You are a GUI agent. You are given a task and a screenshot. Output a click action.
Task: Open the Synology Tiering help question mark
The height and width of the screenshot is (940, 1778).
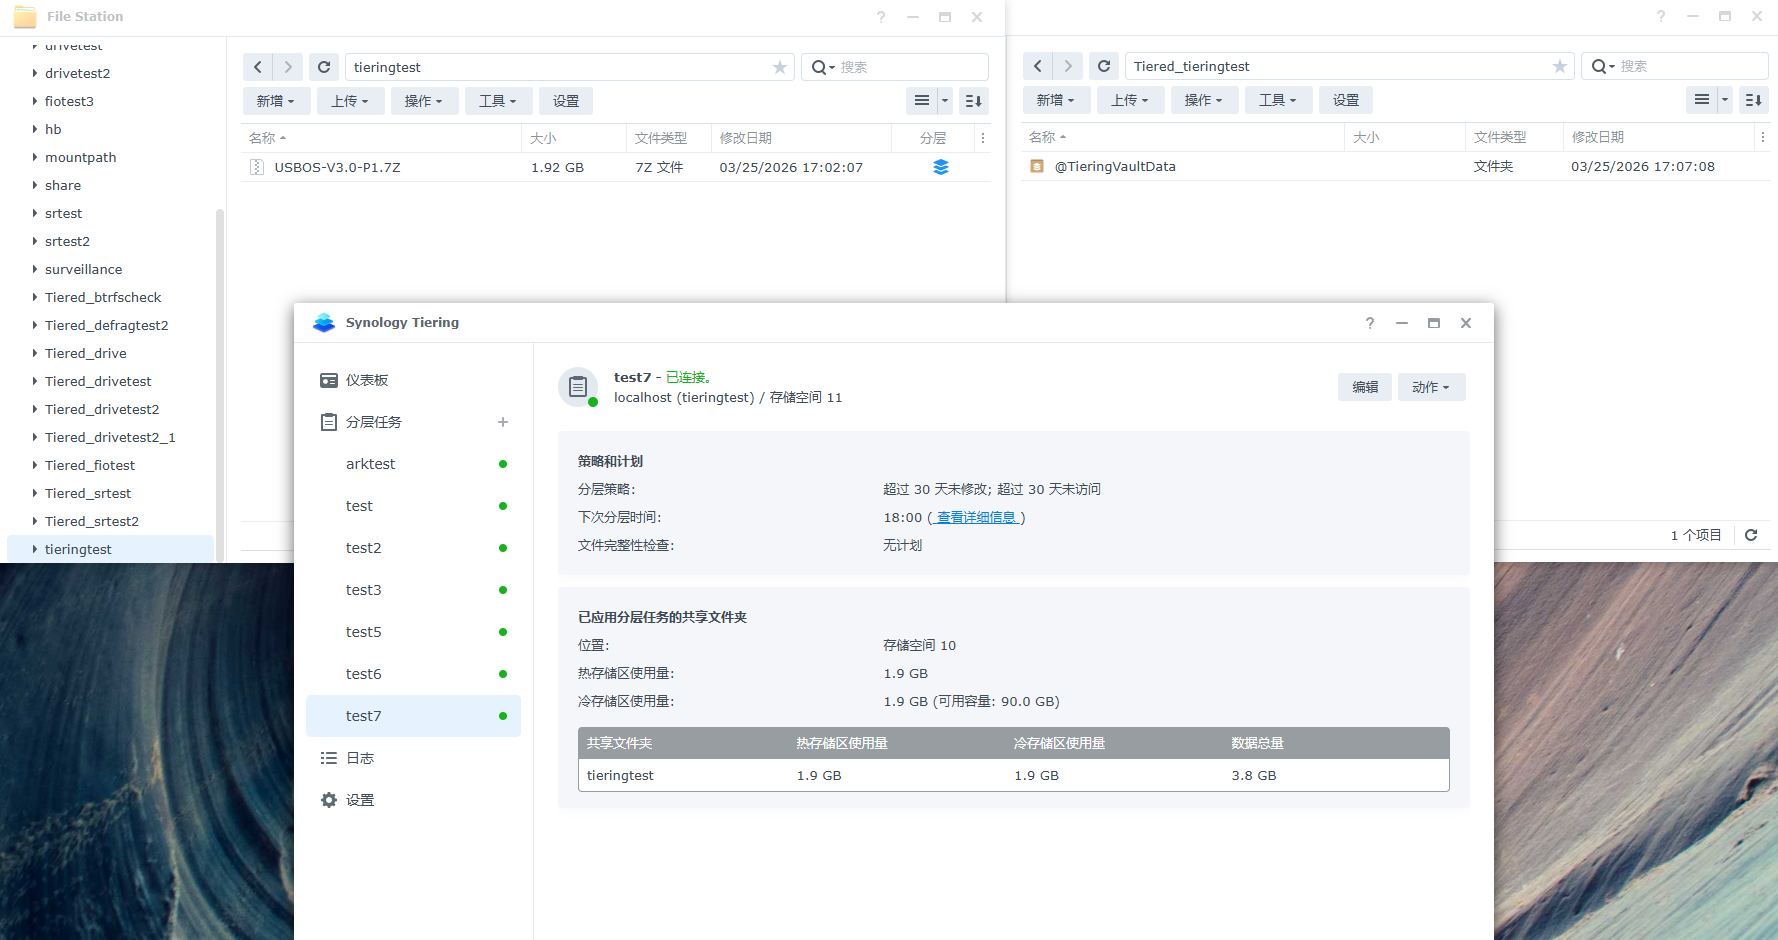point(1370,323)
